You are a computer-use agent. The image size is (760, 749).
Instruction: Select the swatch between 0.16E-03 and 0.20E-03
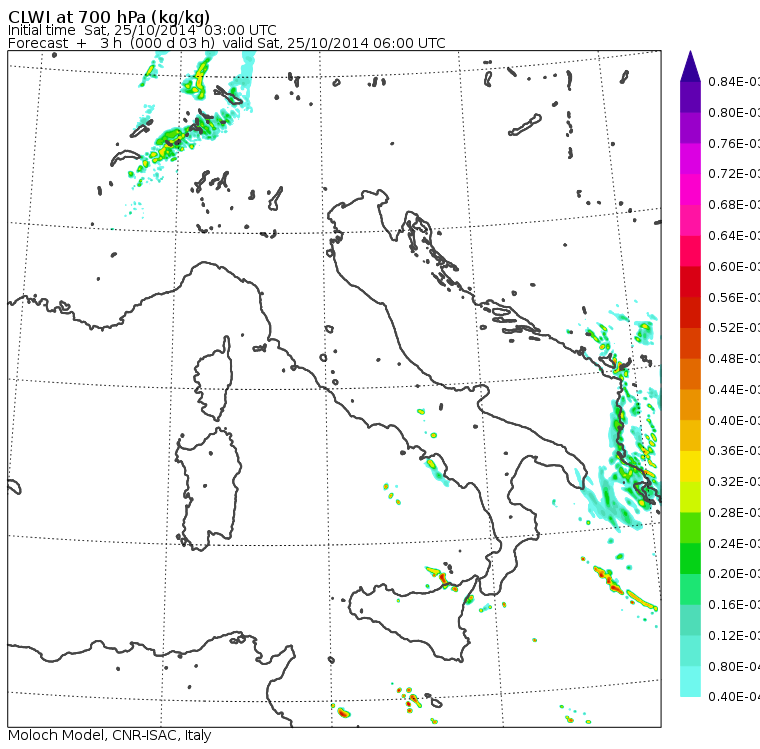[690, 590]
